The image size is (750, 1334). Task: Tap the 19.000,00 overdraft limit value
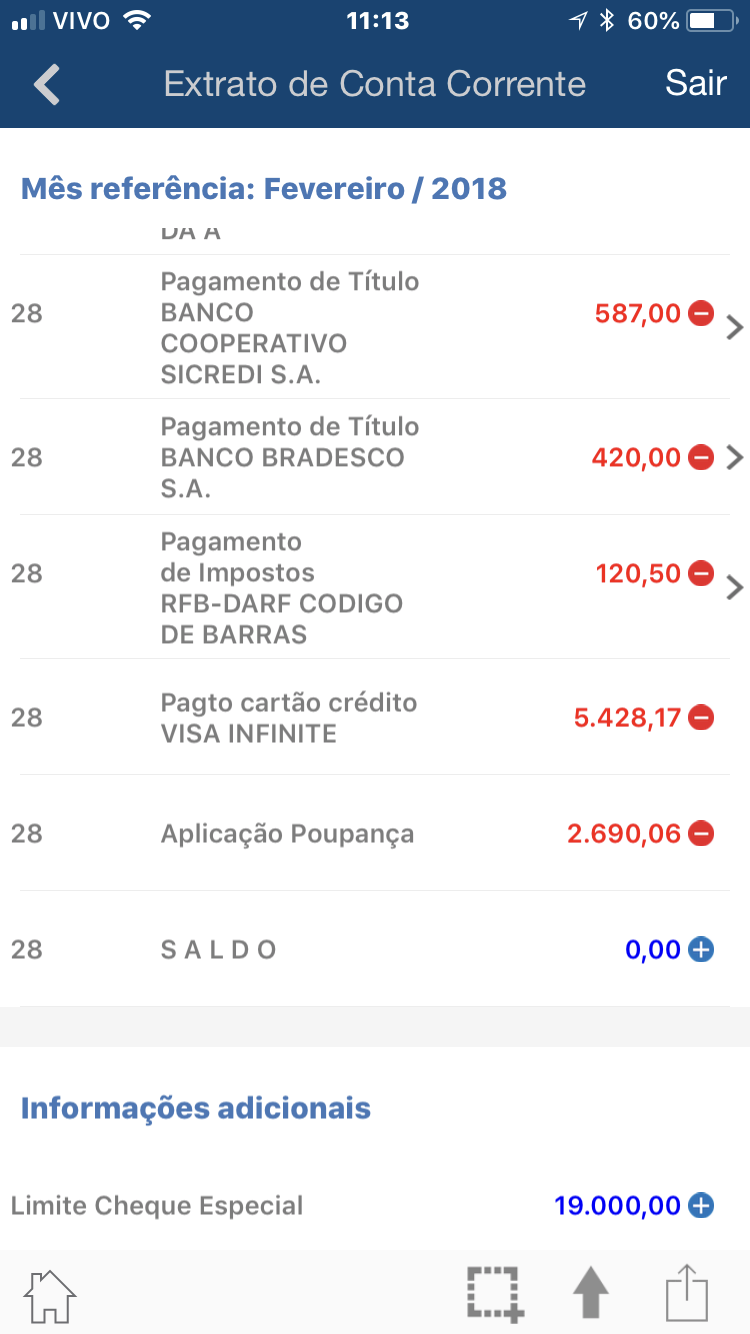(617, 1206)
